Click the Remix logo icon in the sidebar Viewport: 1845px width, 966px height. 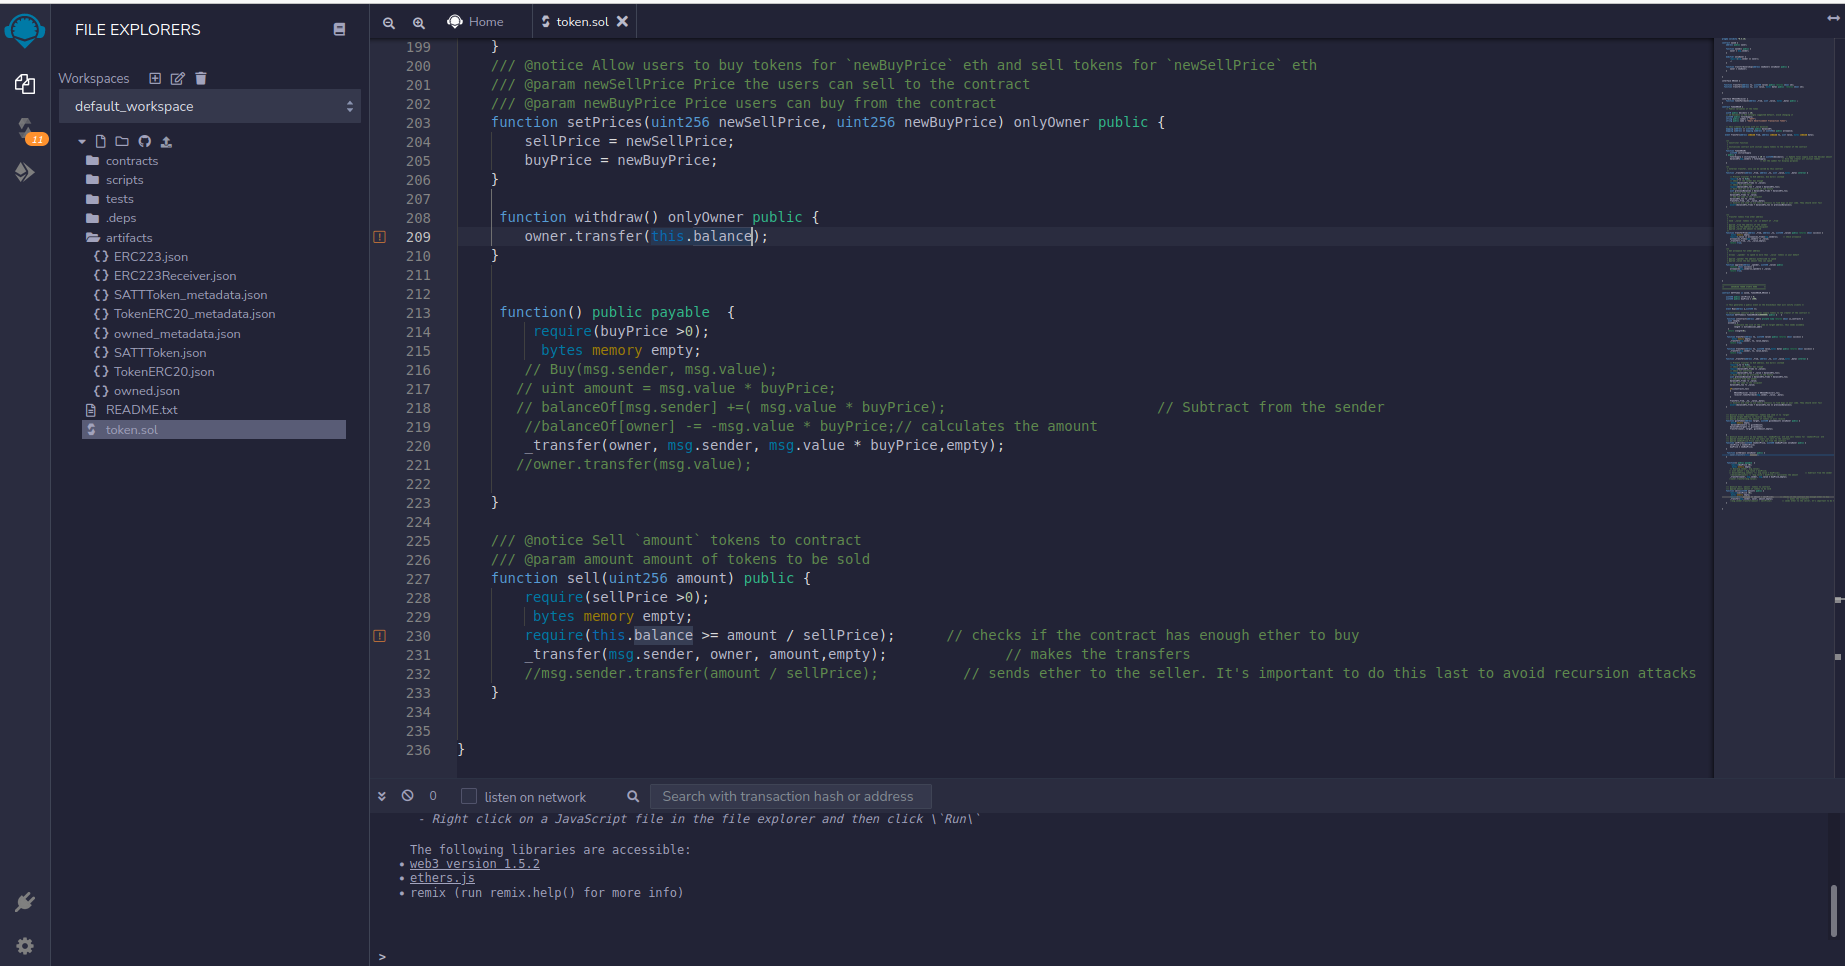click(25, 29)
